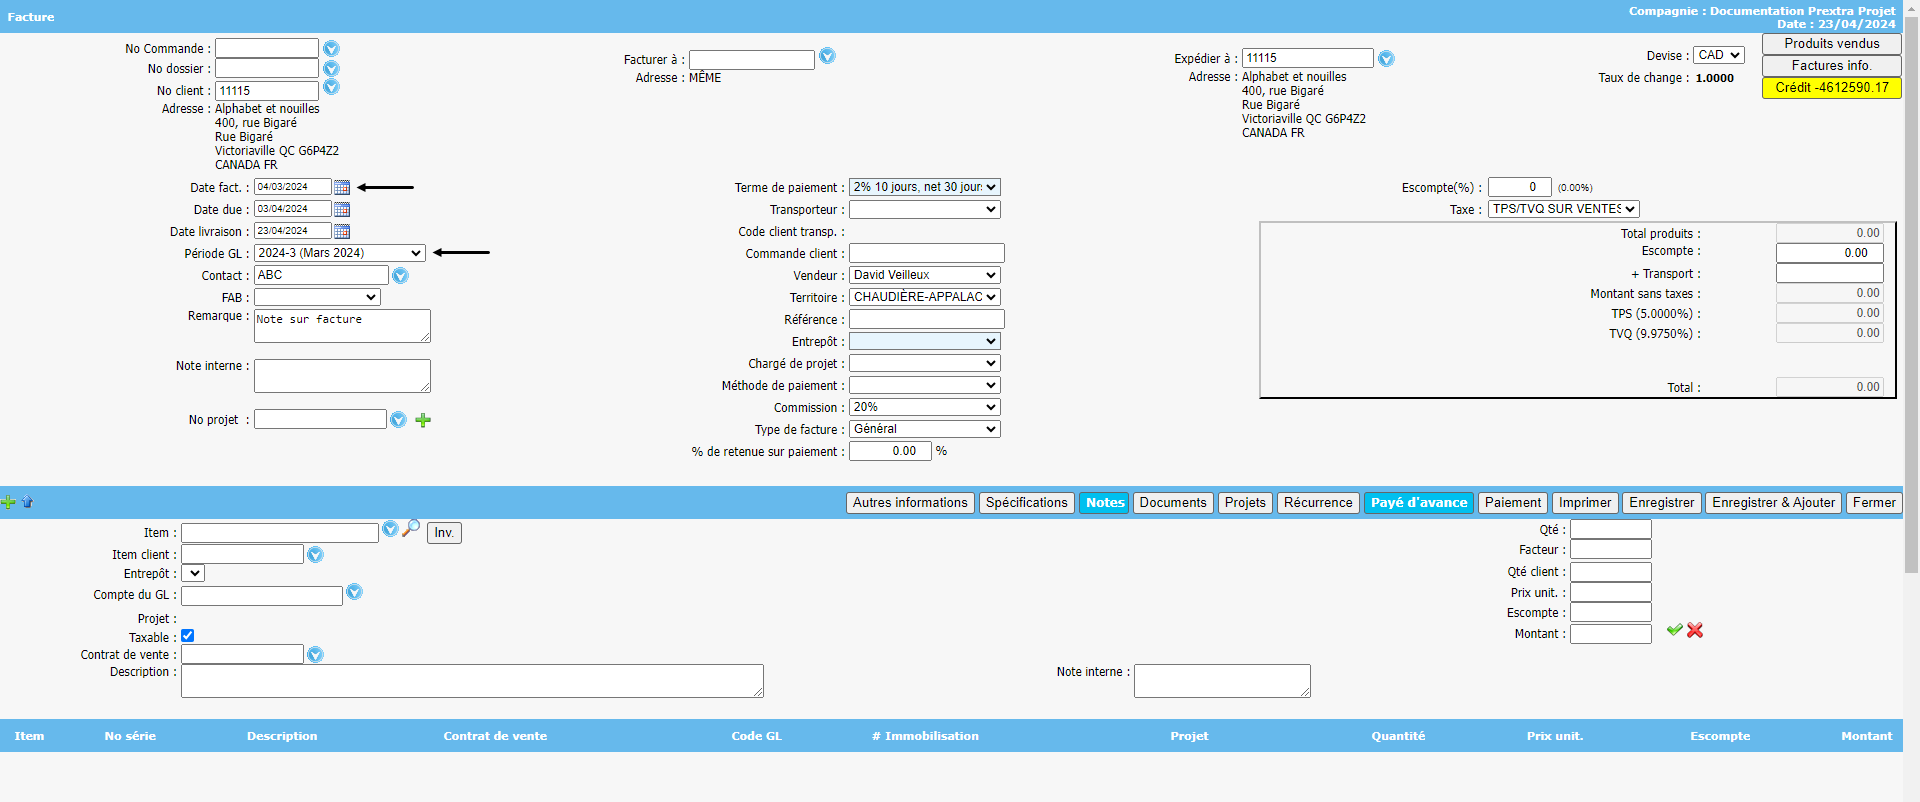
Task: Open the Notes tab
Action: (1104, 503)
